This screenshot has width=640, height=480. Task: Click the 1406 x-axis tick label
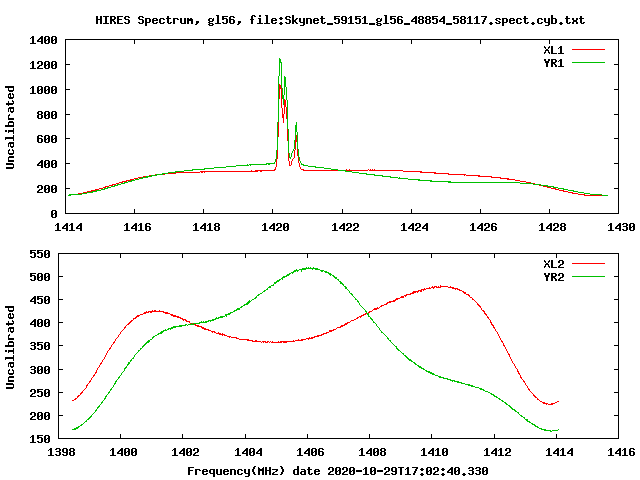coord(310,452)
